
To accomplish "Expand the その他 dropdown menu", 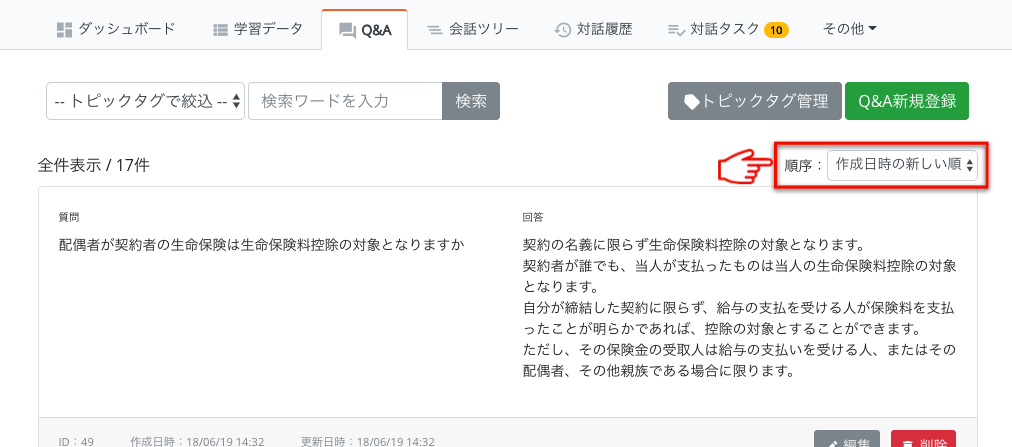I will tap(849, 29).
